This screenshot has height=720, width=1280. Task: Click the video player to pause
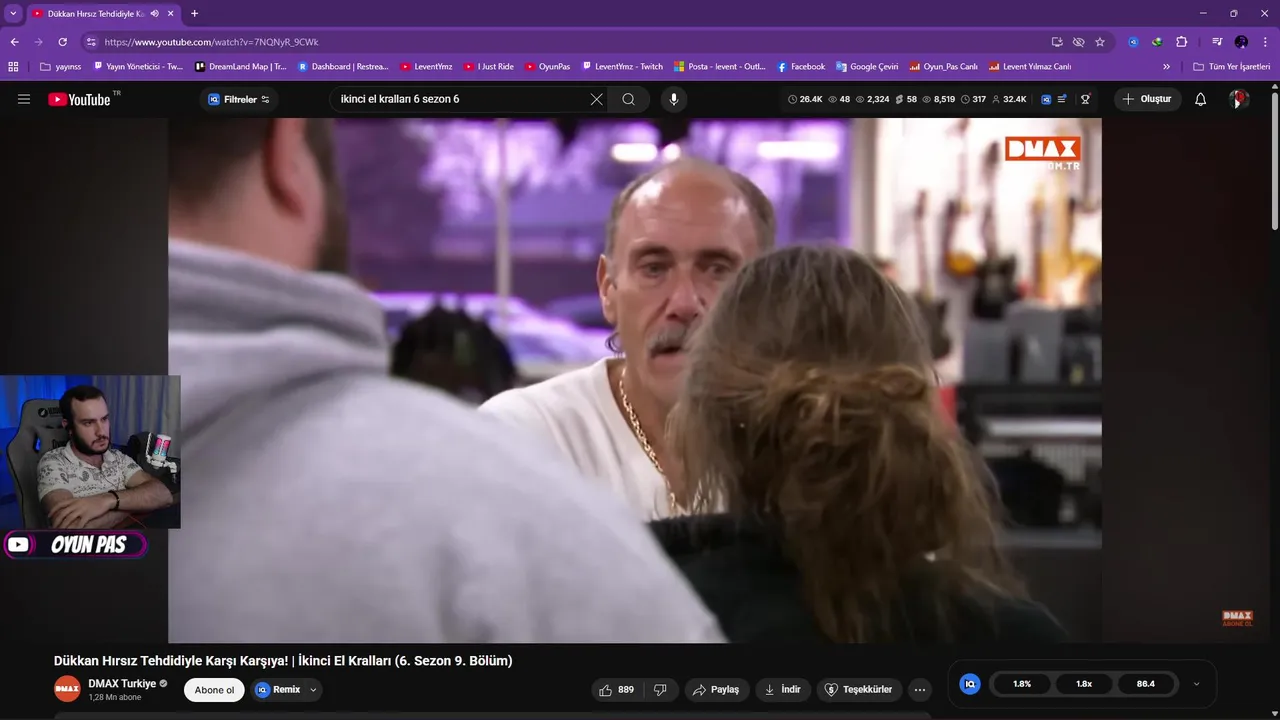(635, 380)
